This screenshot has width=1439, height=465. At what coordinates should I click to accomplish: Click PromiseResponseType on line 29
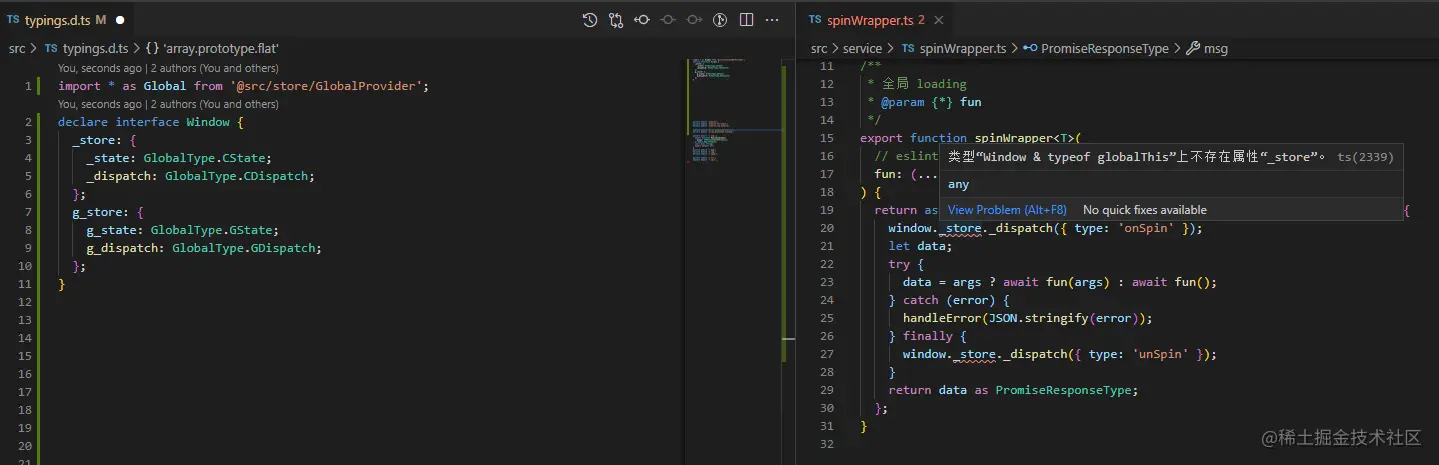(x=1063, y=390)
